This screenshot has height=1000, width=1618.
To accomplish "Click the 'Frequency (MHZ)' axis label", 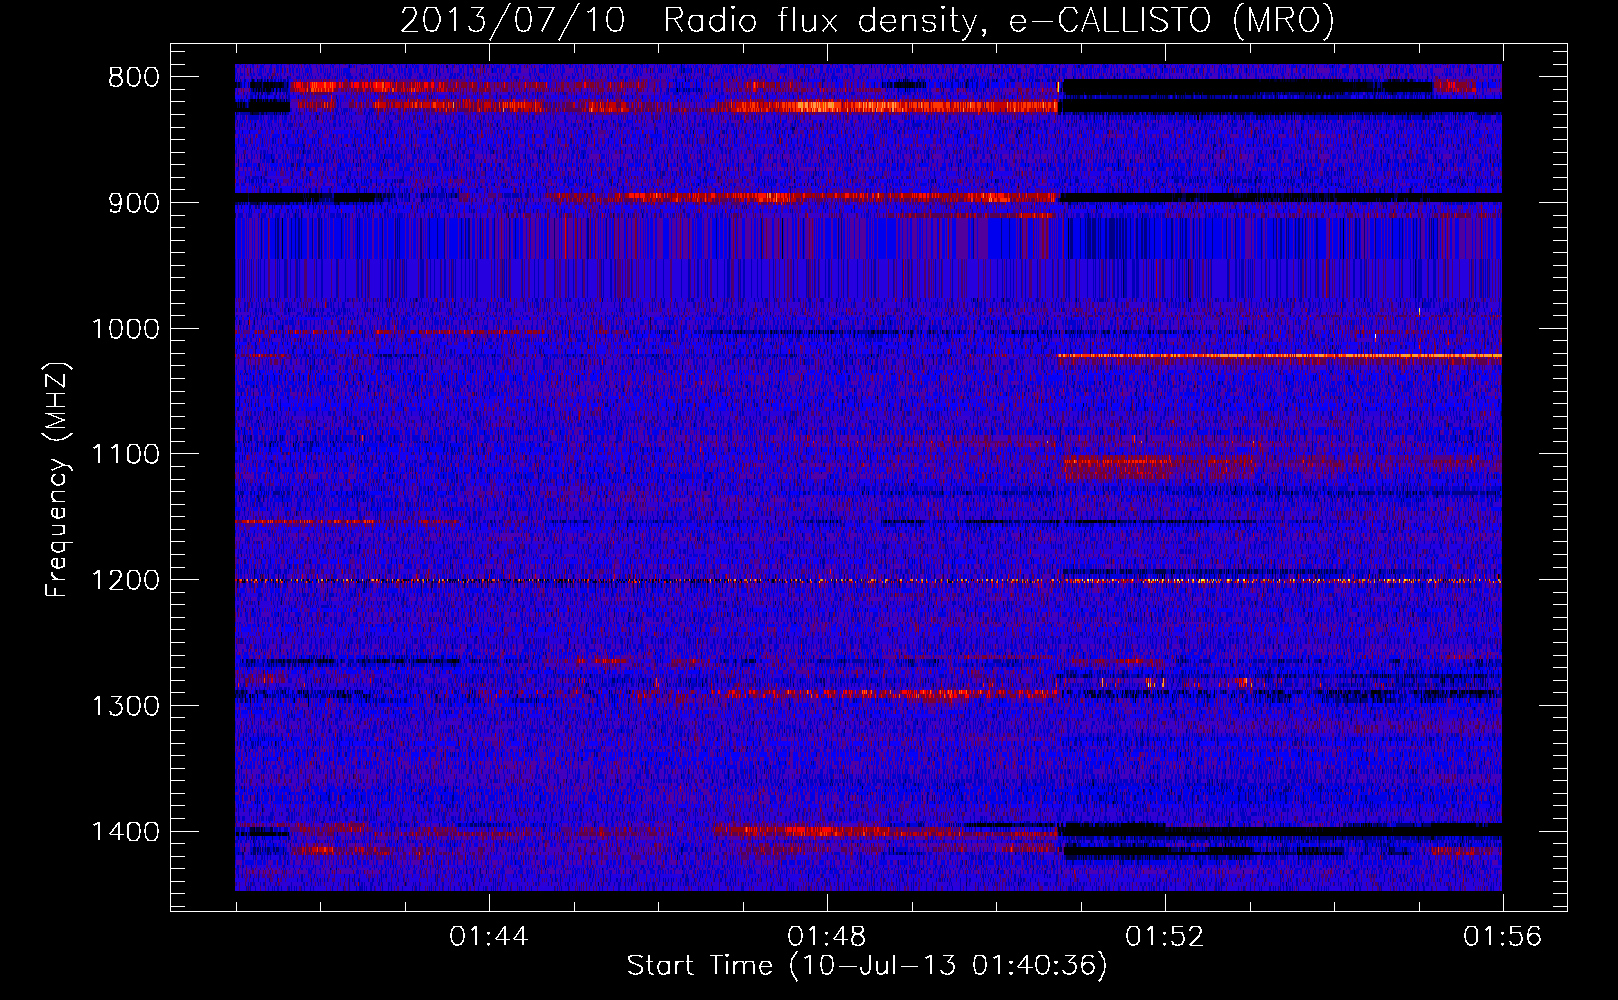I will pyautogui.click(x=57, y=480).
